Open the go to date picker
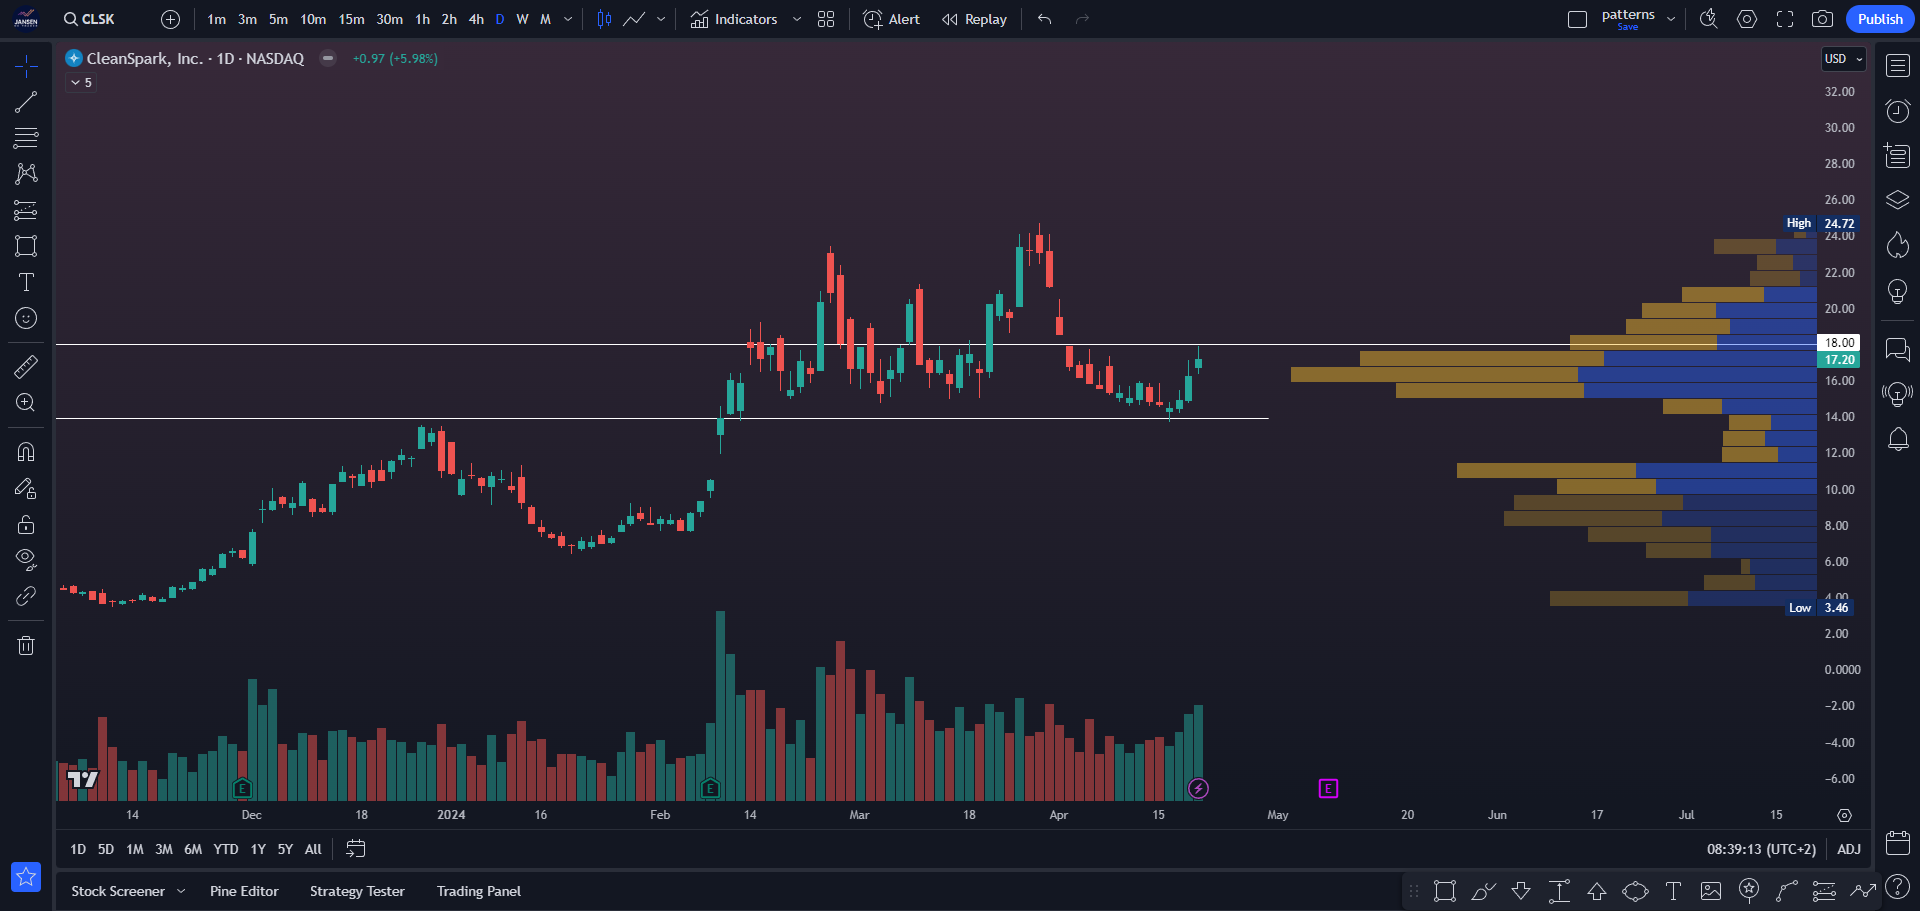This screenshot has height=911, width=1920. pos(356,849)
